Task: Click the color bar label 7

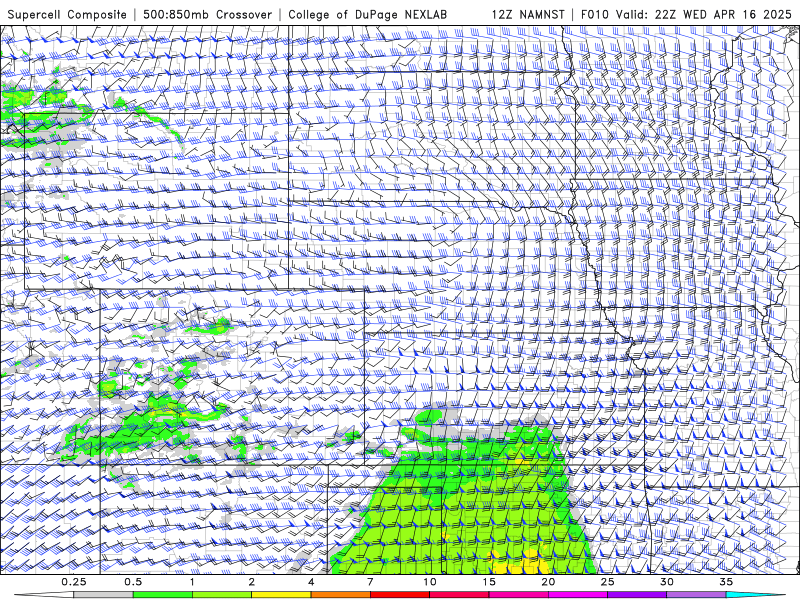Action: (370, 582)
